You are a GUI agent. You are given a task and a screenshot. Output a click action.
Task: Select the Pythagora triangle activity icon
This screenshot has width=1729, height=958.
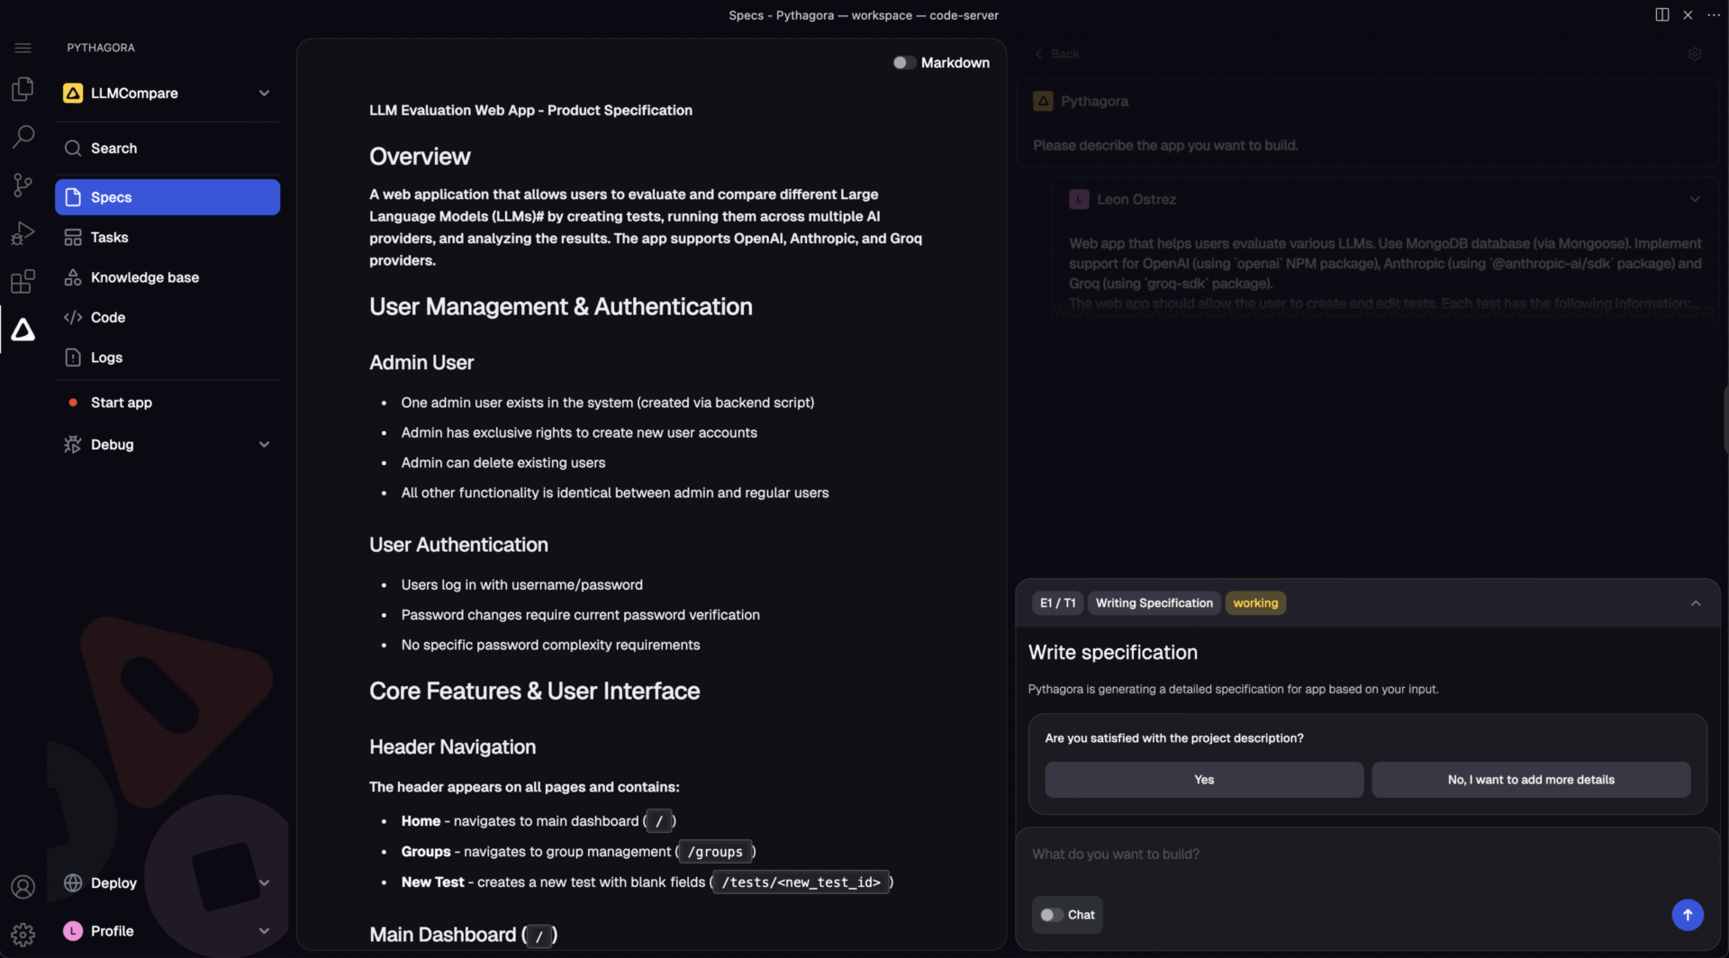coord(23,329)
